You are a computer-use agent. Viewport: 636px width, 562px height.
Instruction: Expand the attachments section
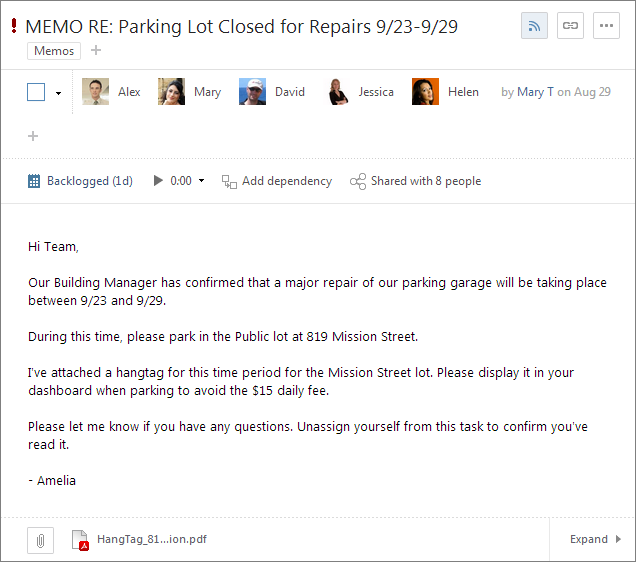pyautogui.click(x=595, y=539)
